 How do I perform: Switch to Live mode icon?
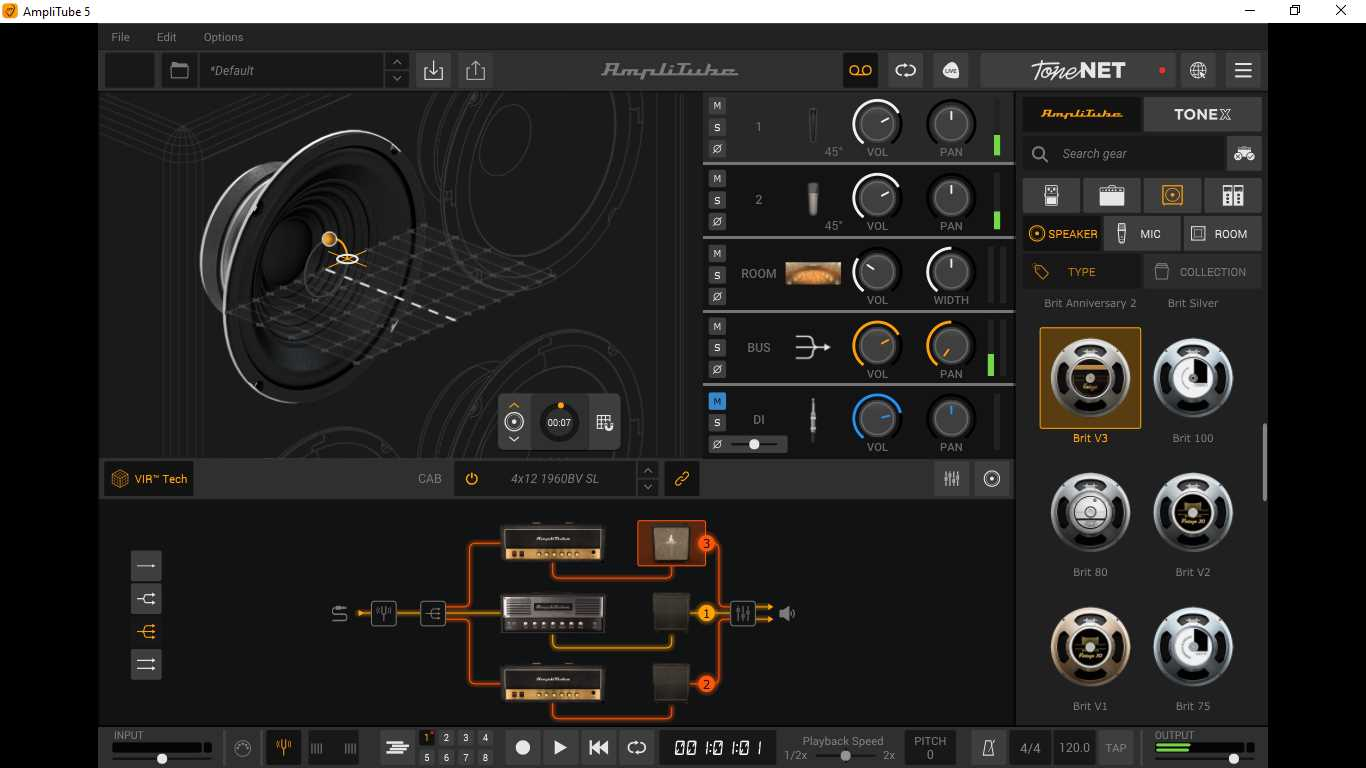pyautogui.click(x=951, y=71)
